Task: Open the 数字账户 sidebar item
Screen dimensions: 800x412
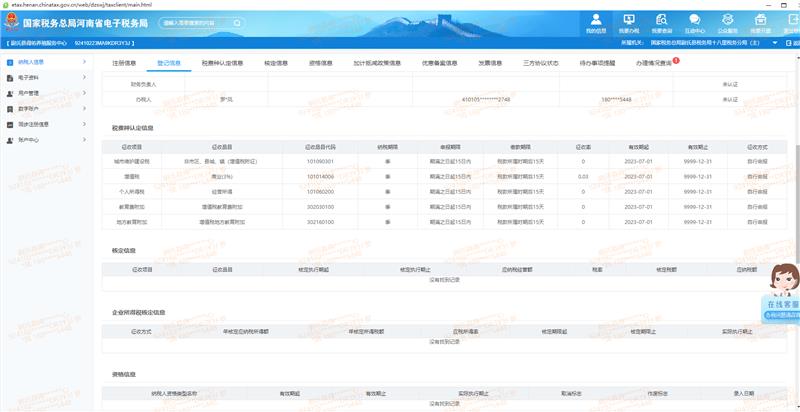Action: coord(30,108)
